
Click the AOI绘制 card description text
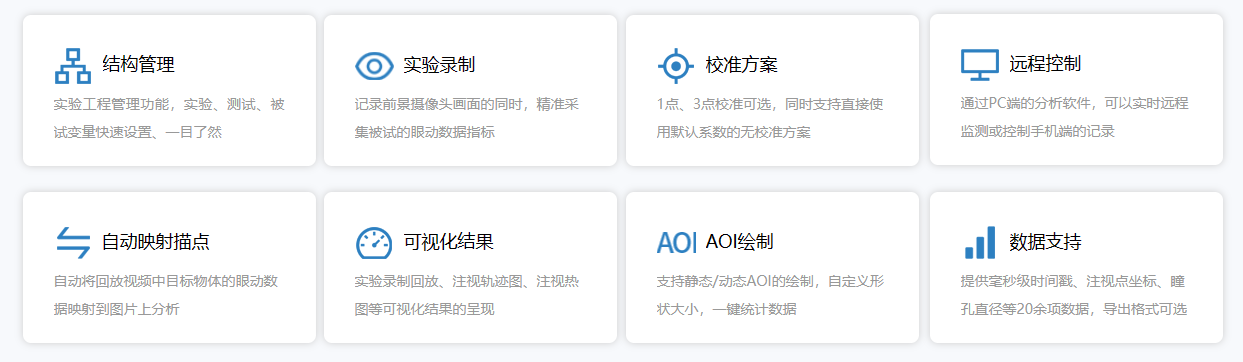(770, 294)
